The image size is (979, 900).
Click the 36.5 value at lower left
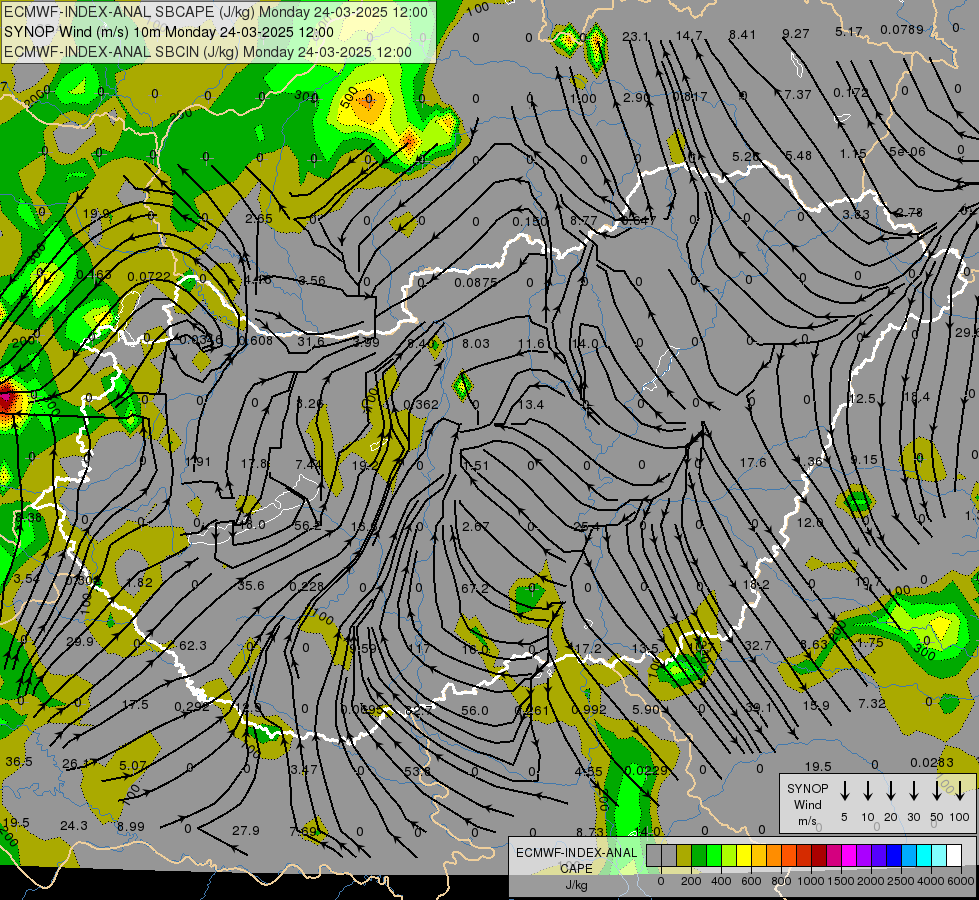pyautogui.click(x=19, y=761)
